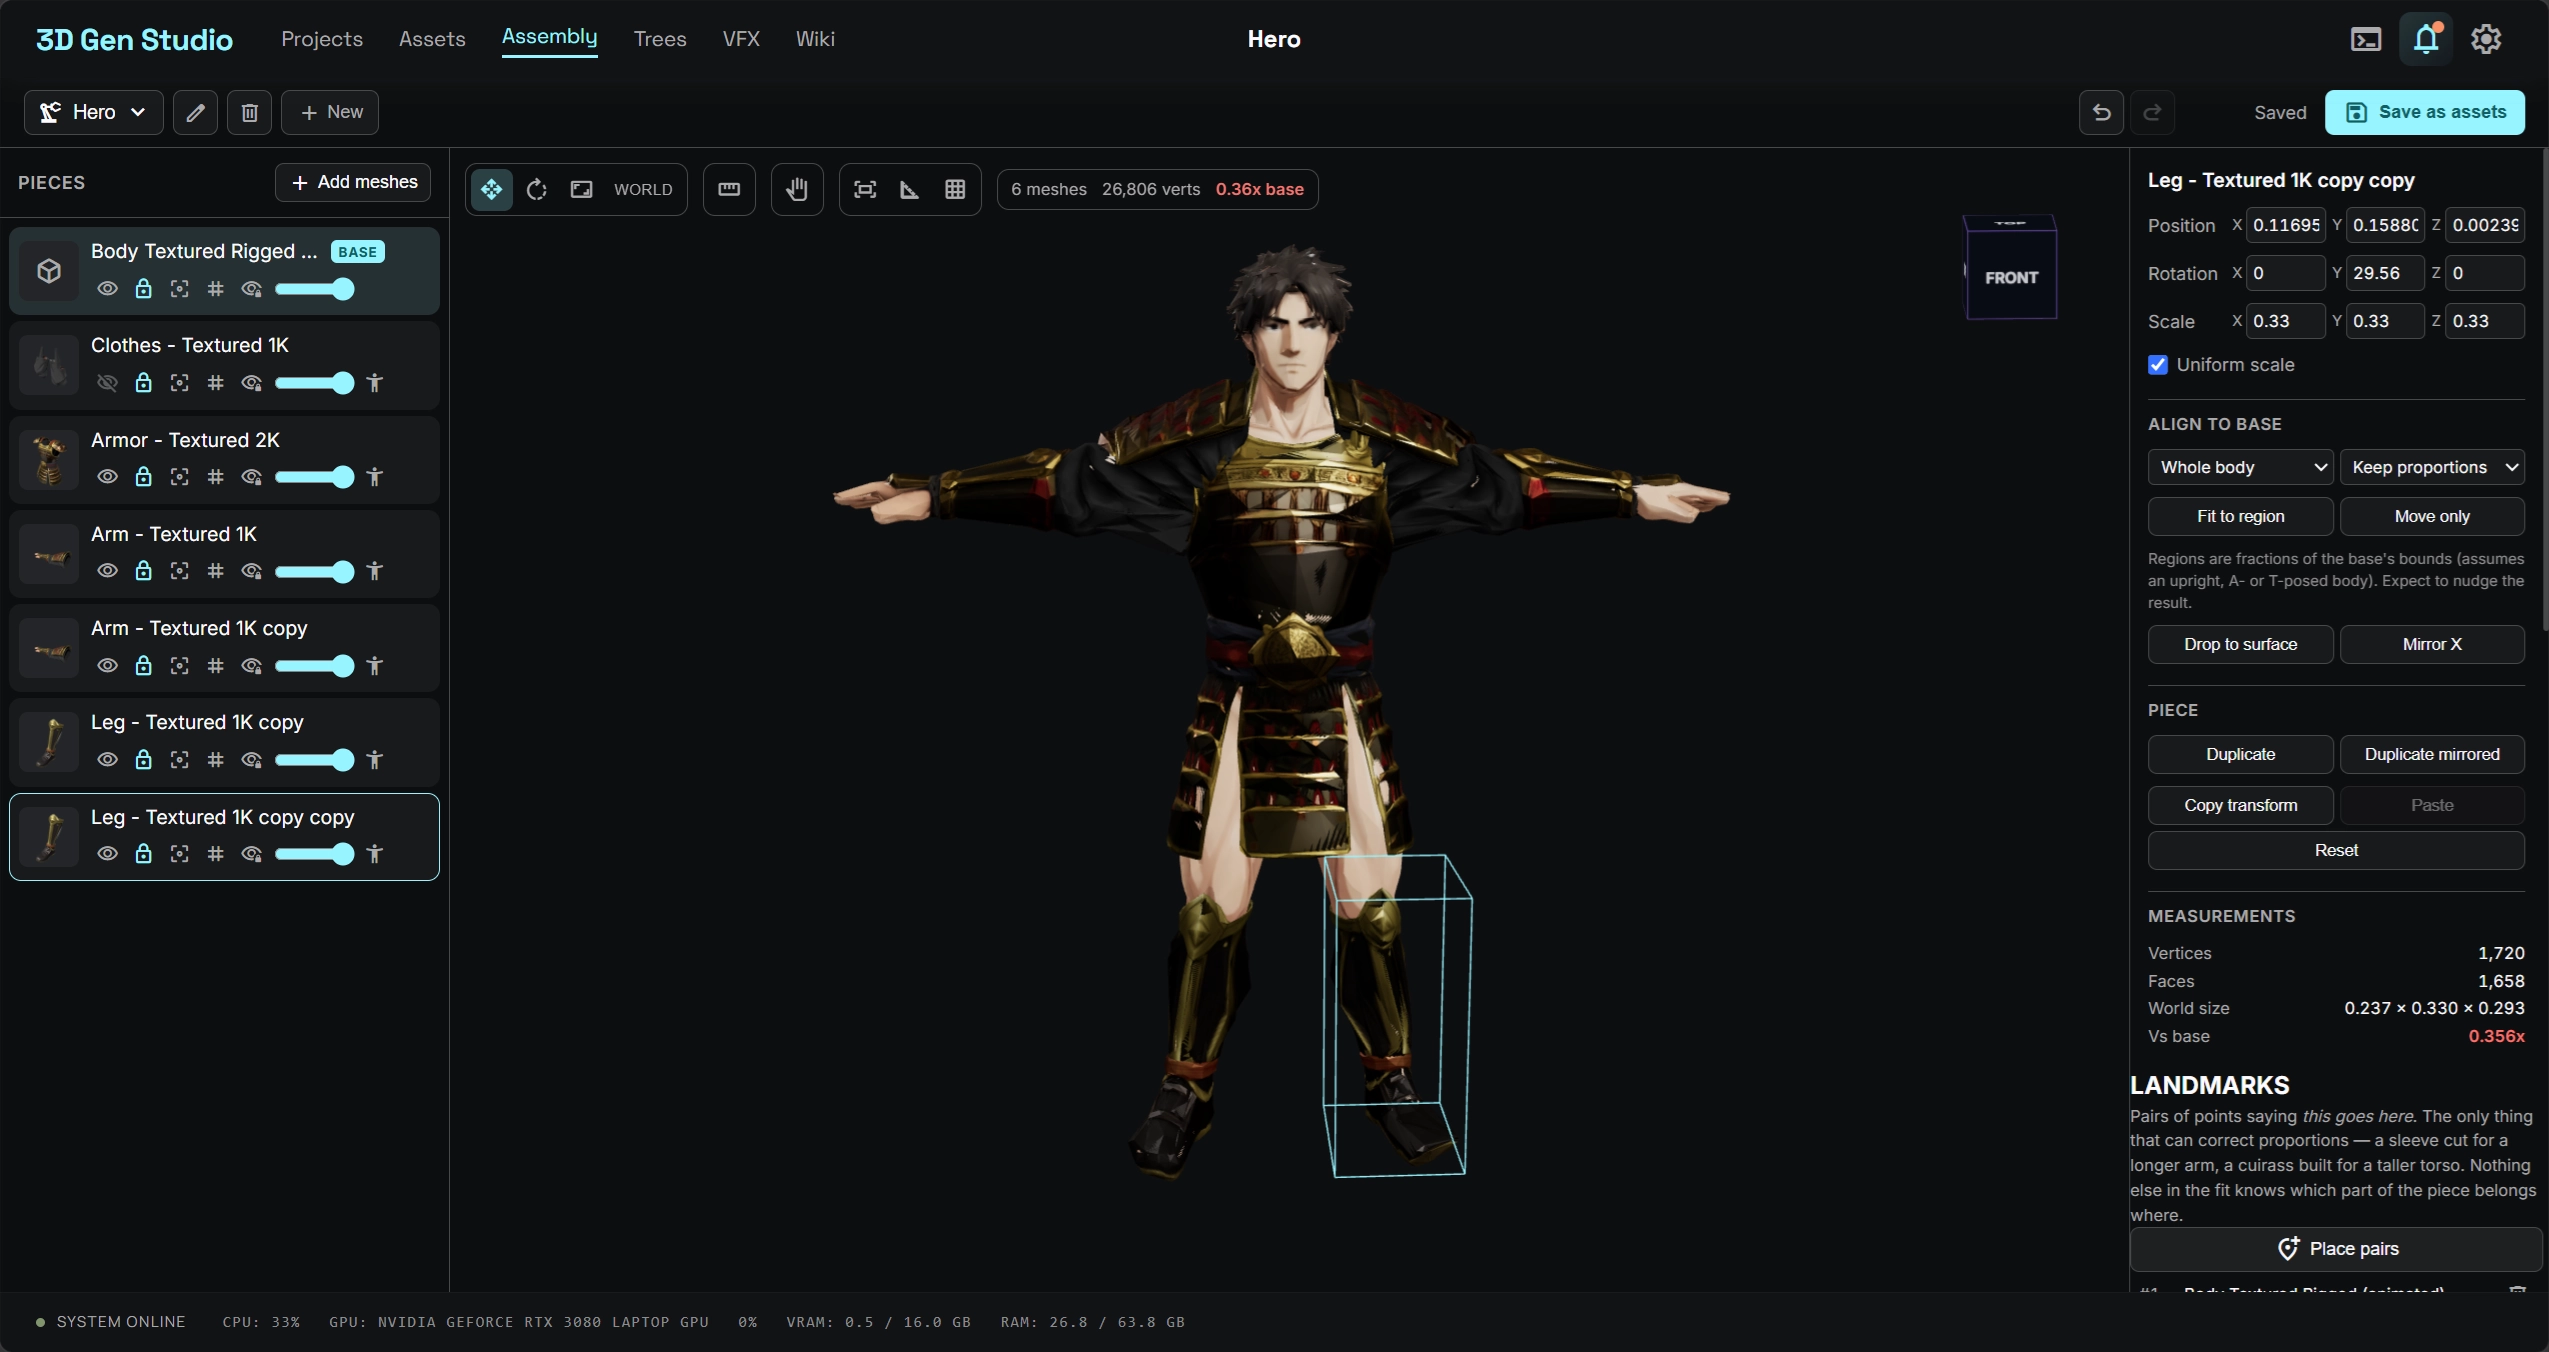Go to the Projects tab
The height and width of the screenshot is (1352, 2549).
click(x=322, y=39)
